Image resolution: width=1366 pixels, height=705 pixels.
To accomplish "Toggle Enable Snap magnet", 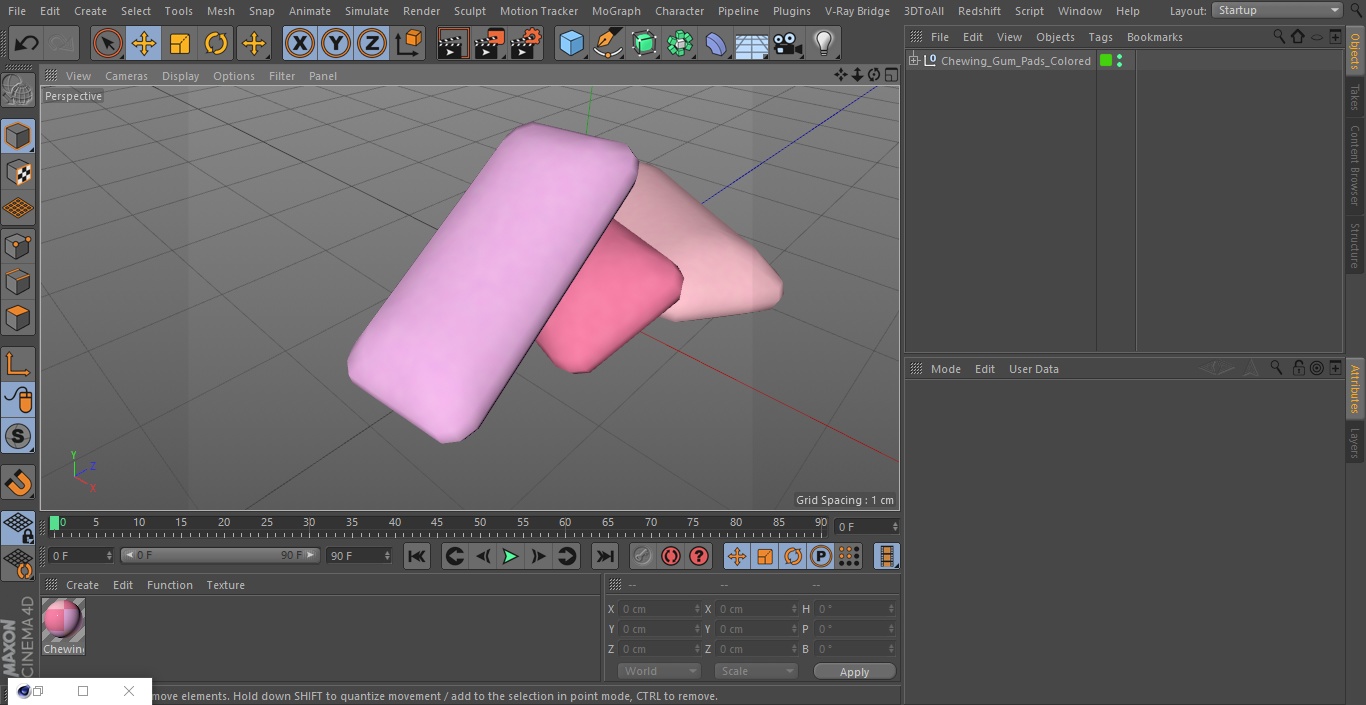I will [18, 483].
